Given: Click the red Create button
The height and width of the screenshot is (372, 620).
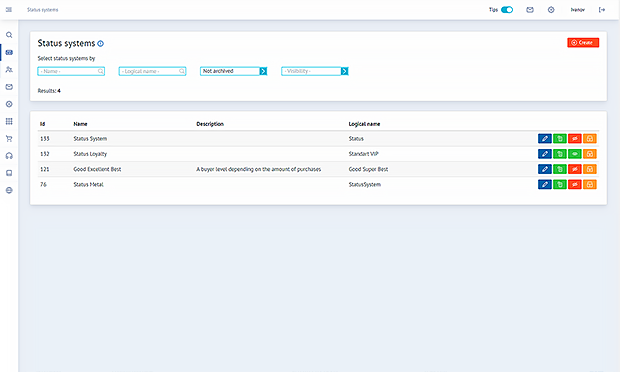Looking at the screenshot, I should coord(583,43).
